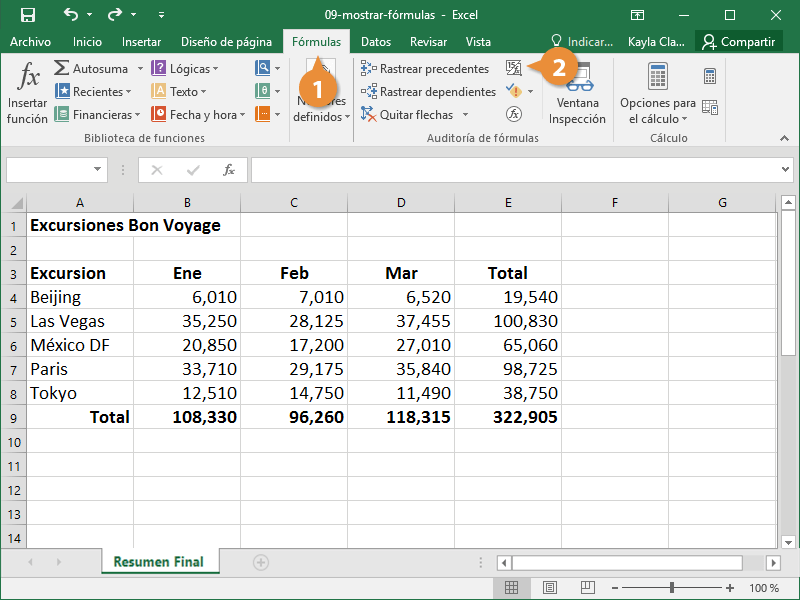This screenshot has width=800, height=600.
Task: Click the Evaluar fórmula fx circle icon
Action: [x=514, y=114]
